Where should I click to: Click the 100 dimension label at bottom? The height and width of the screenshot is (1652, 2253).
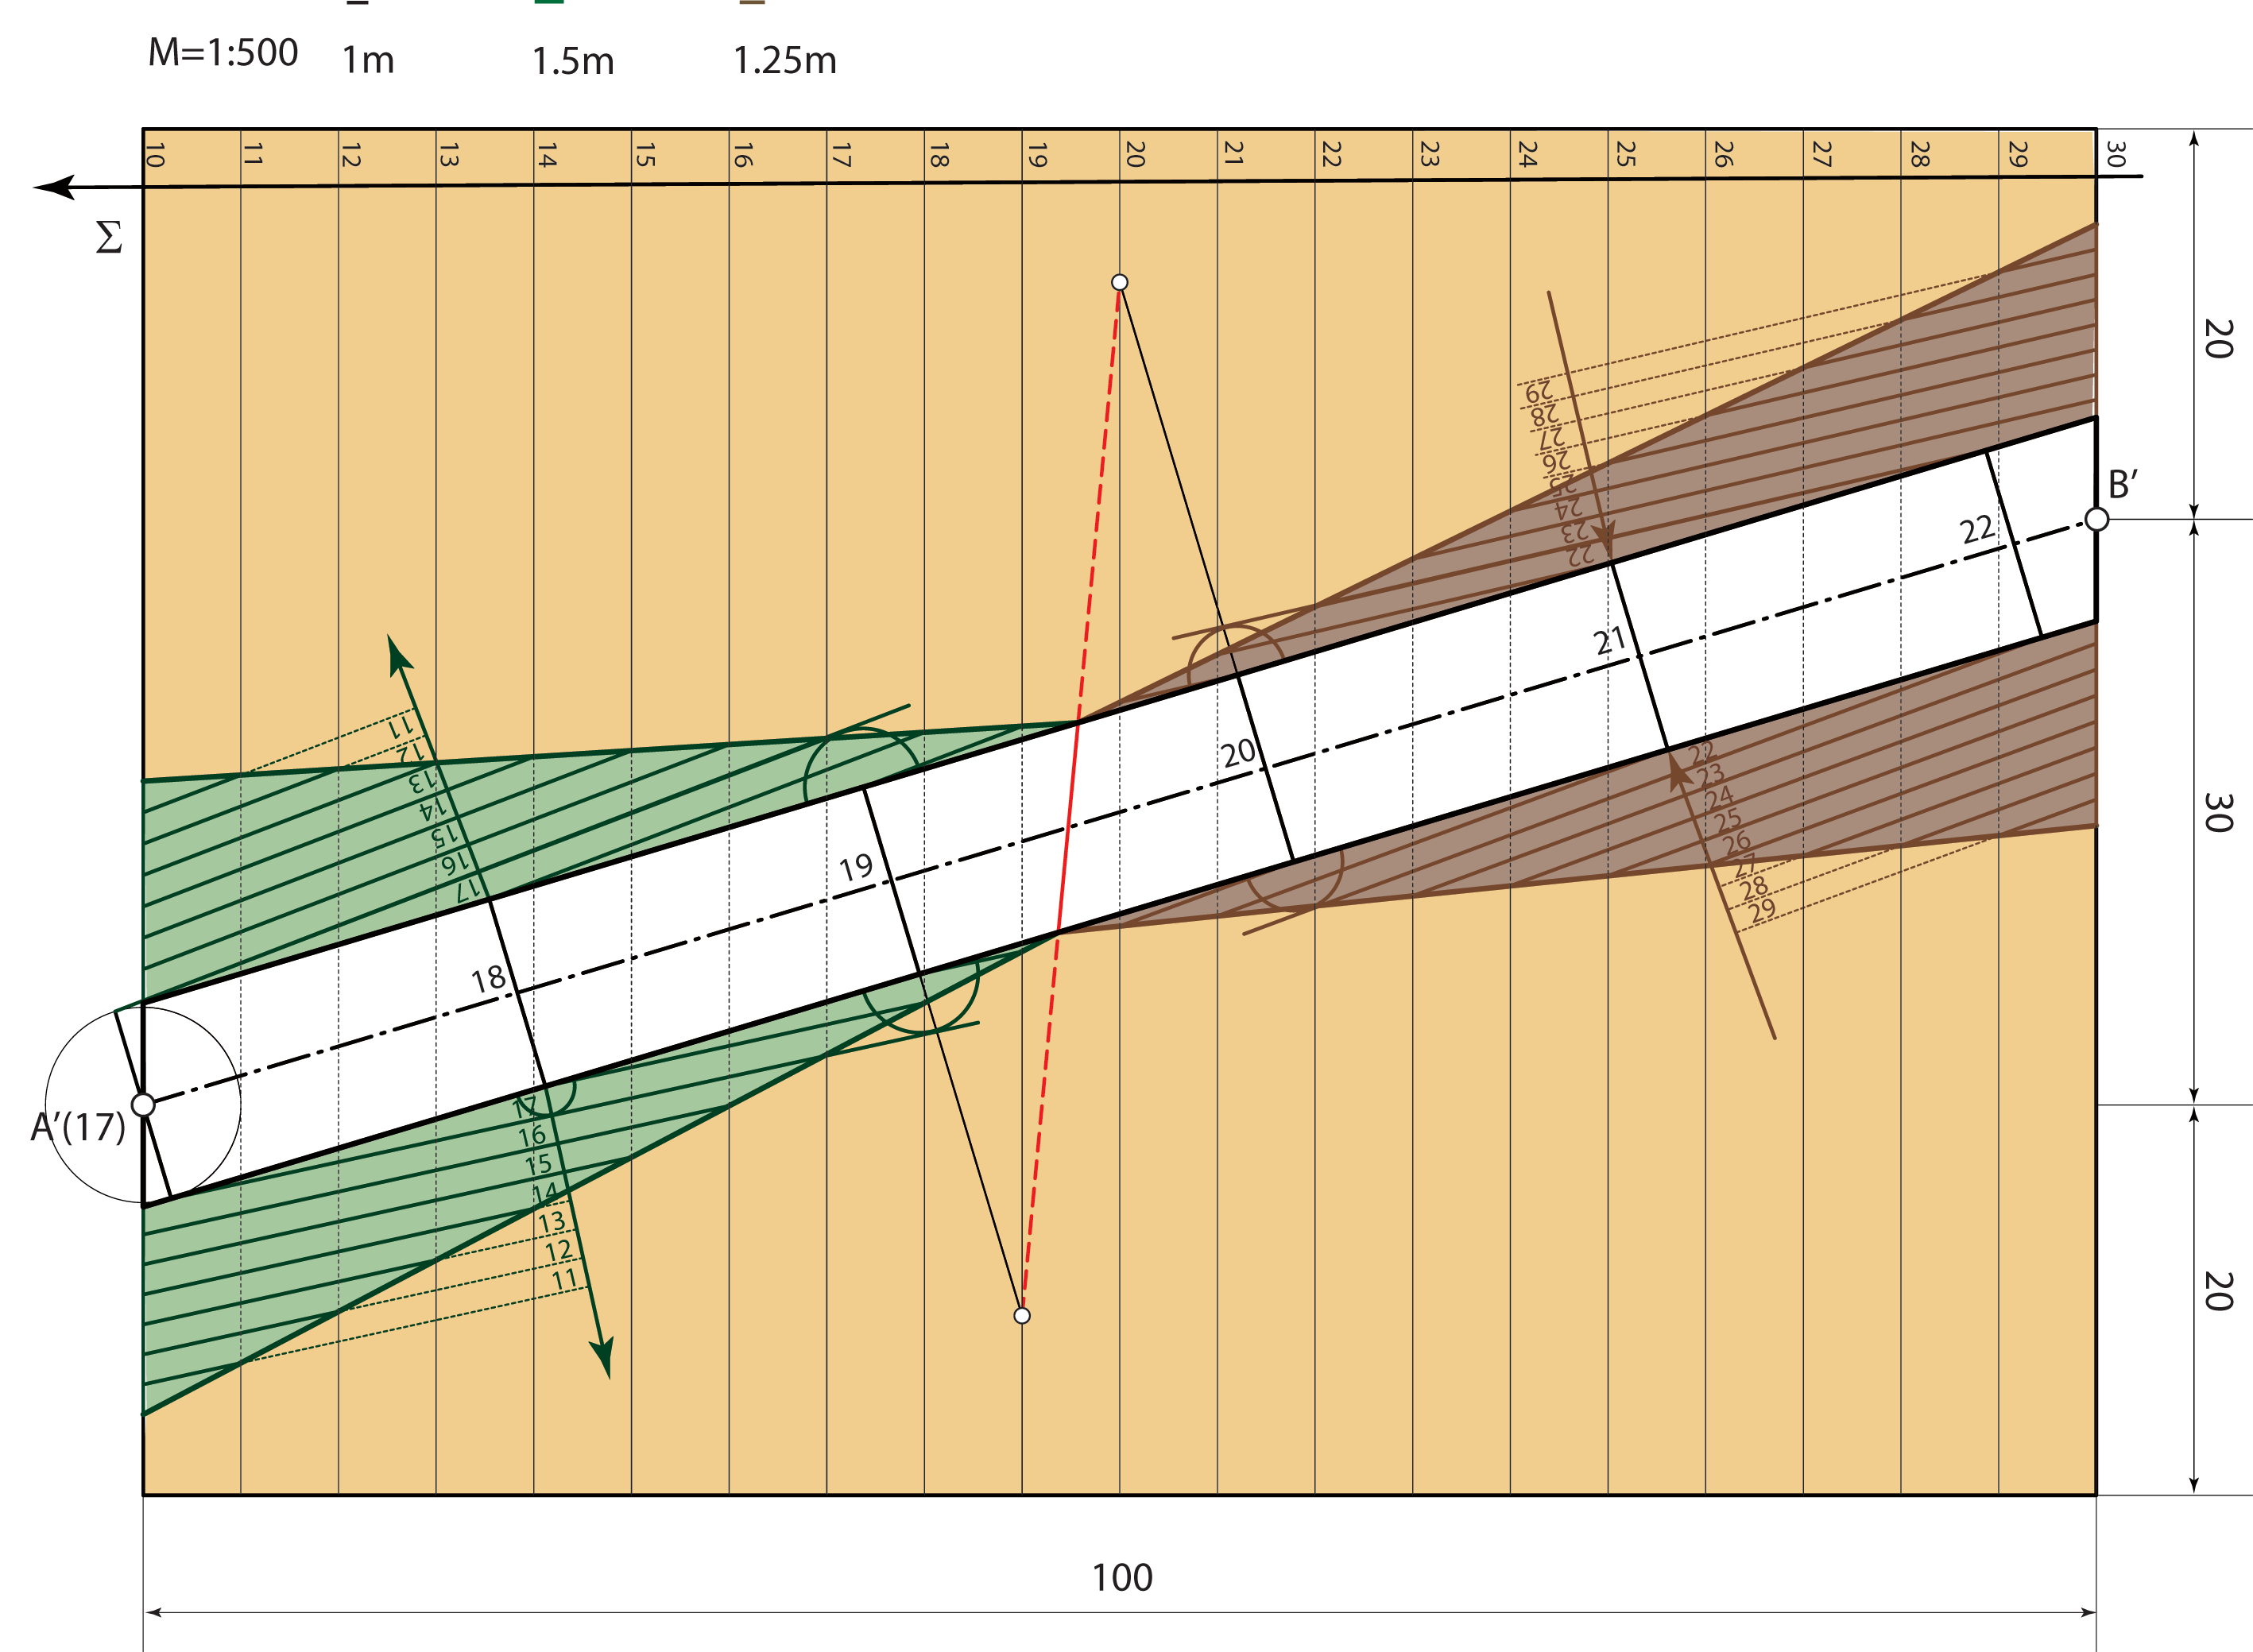pos(1122,1578)
